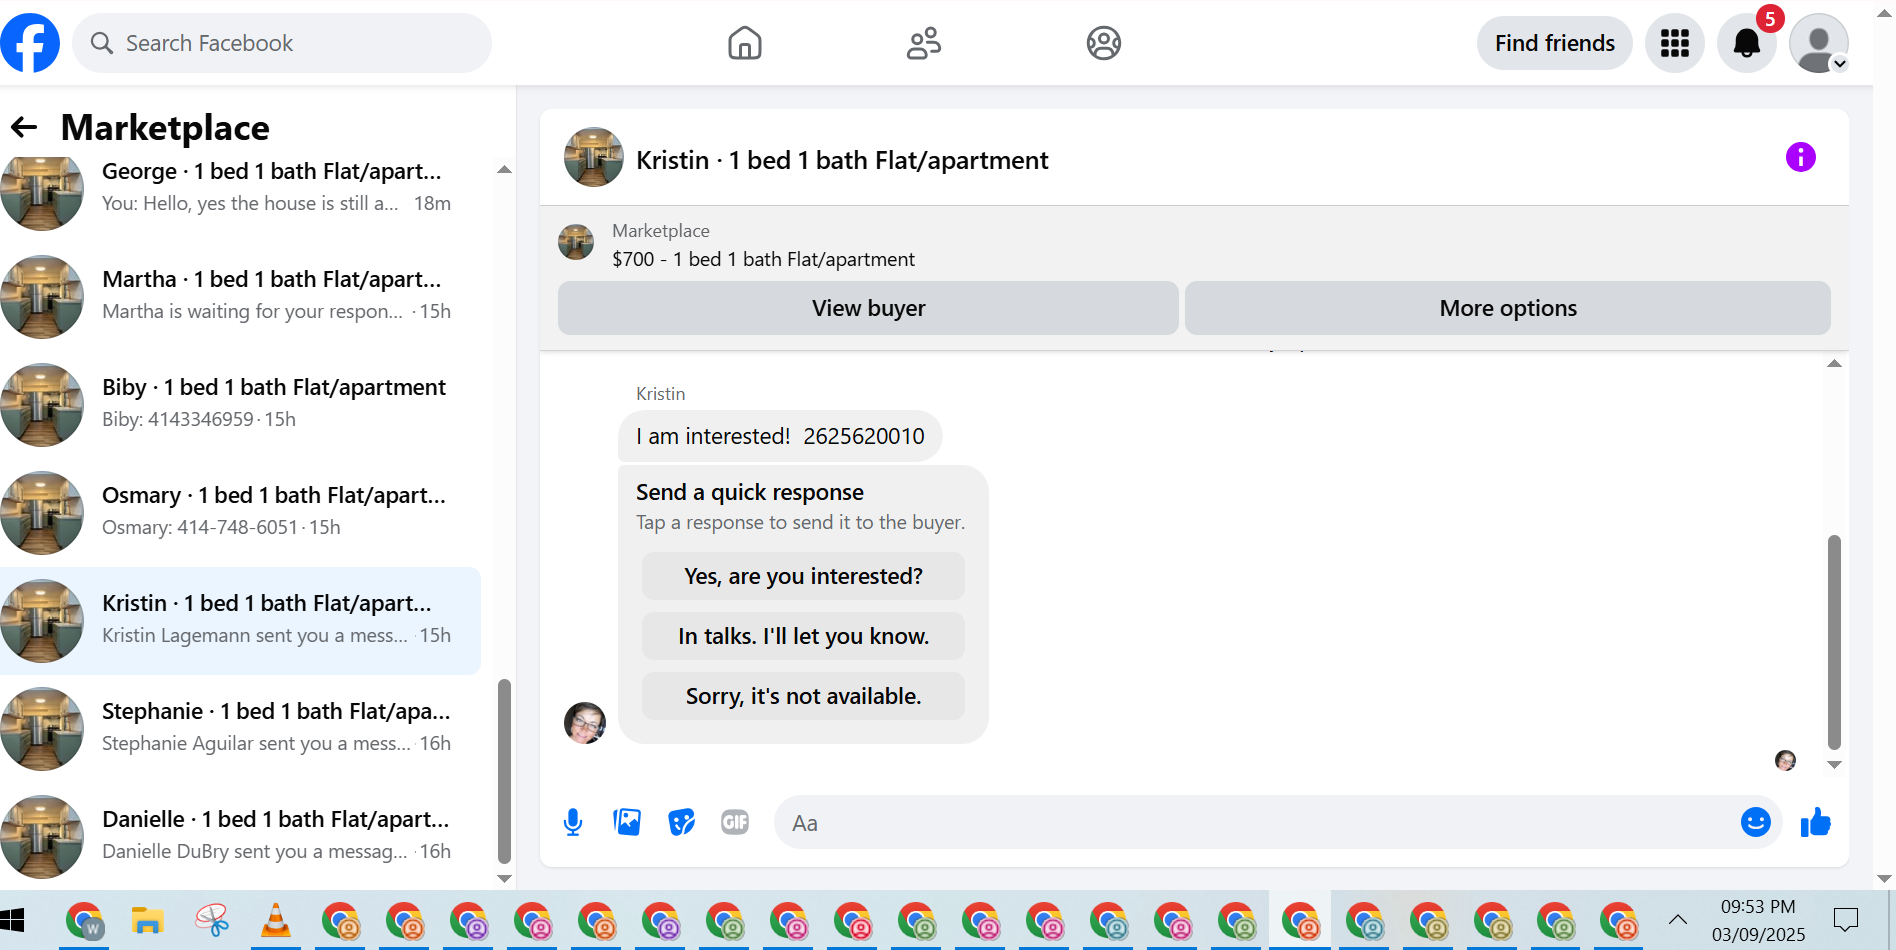Open More options for the listing
The image size is (1896, 950).
point(1508,308)
